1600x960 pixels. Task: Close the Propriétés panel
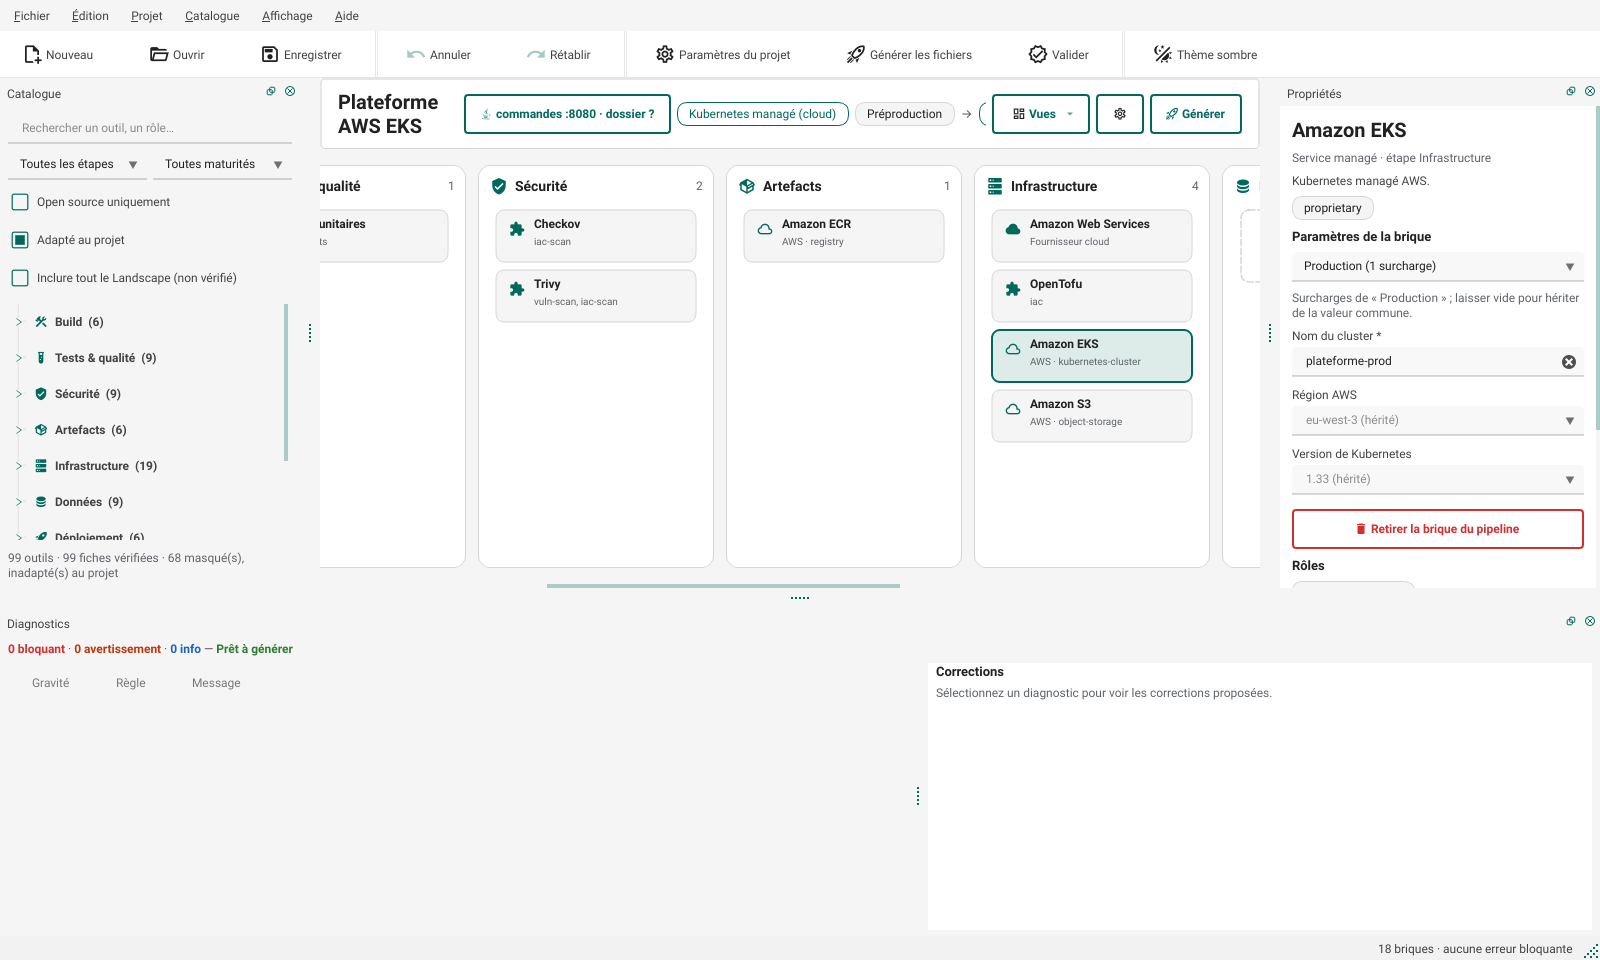click(x=1590, y=91)
